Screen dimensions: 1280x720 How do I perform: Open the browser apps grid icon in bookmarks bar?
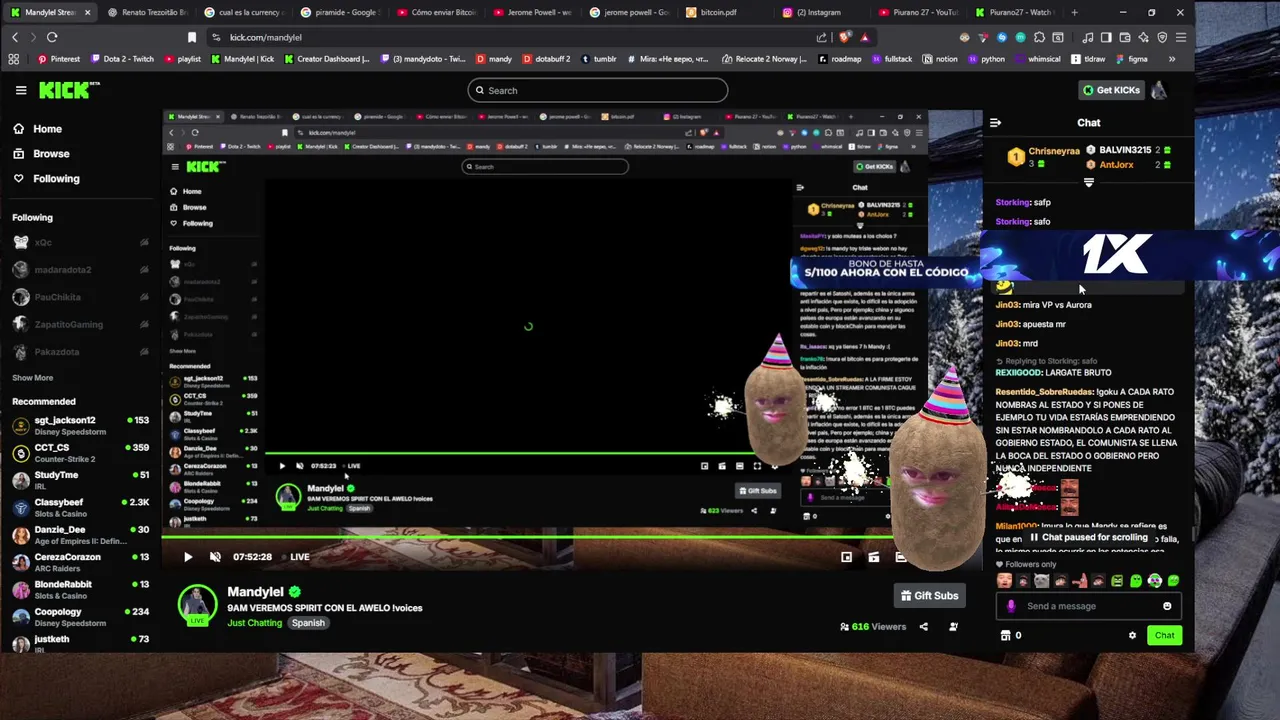point(14,59)
